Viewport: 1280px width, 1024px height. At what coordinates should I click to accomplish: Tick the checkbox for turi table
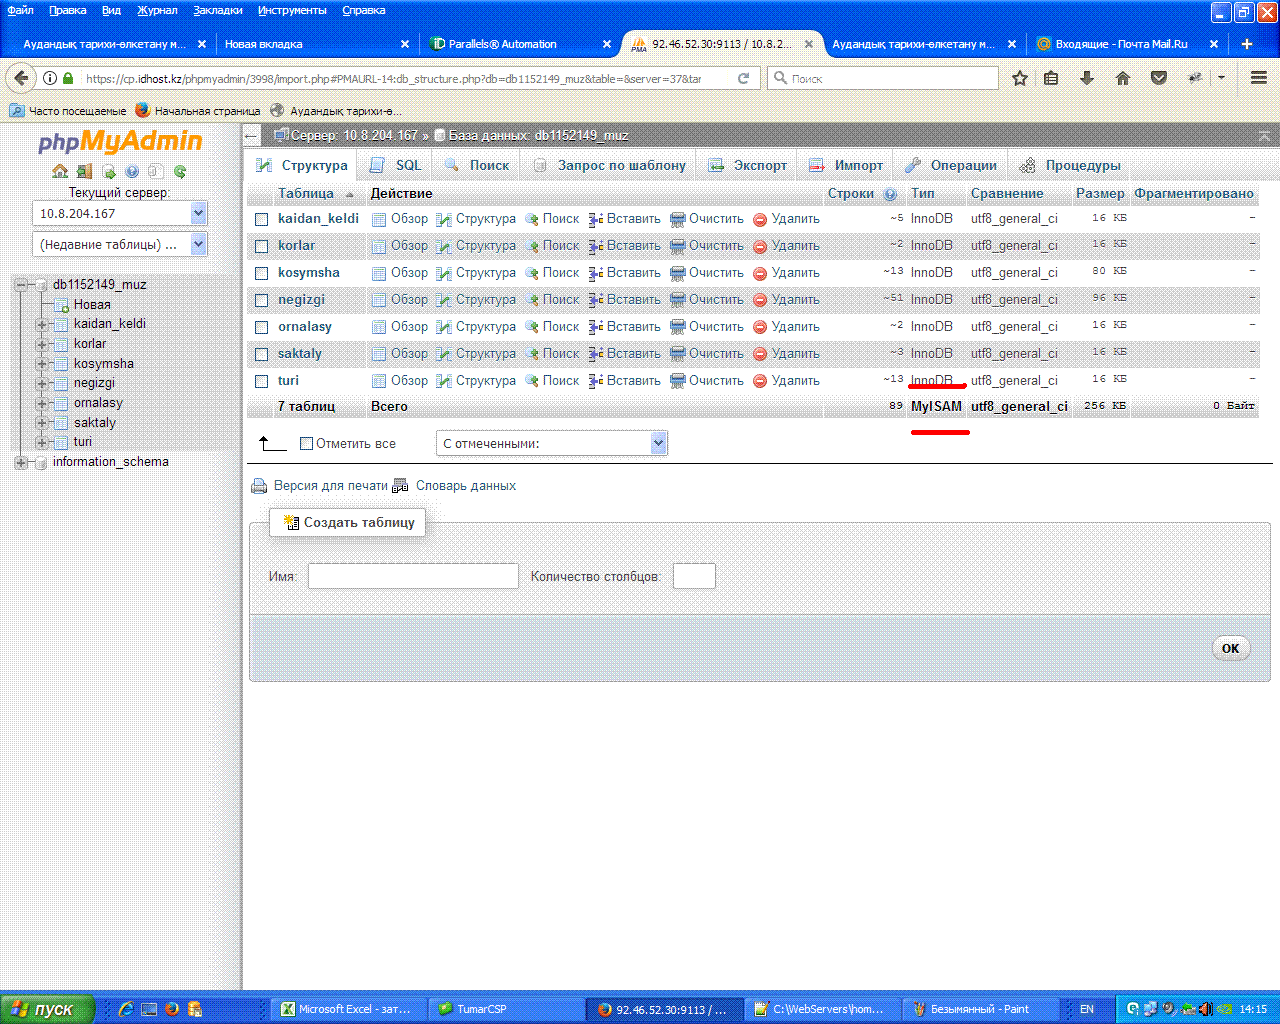point(261,381)
